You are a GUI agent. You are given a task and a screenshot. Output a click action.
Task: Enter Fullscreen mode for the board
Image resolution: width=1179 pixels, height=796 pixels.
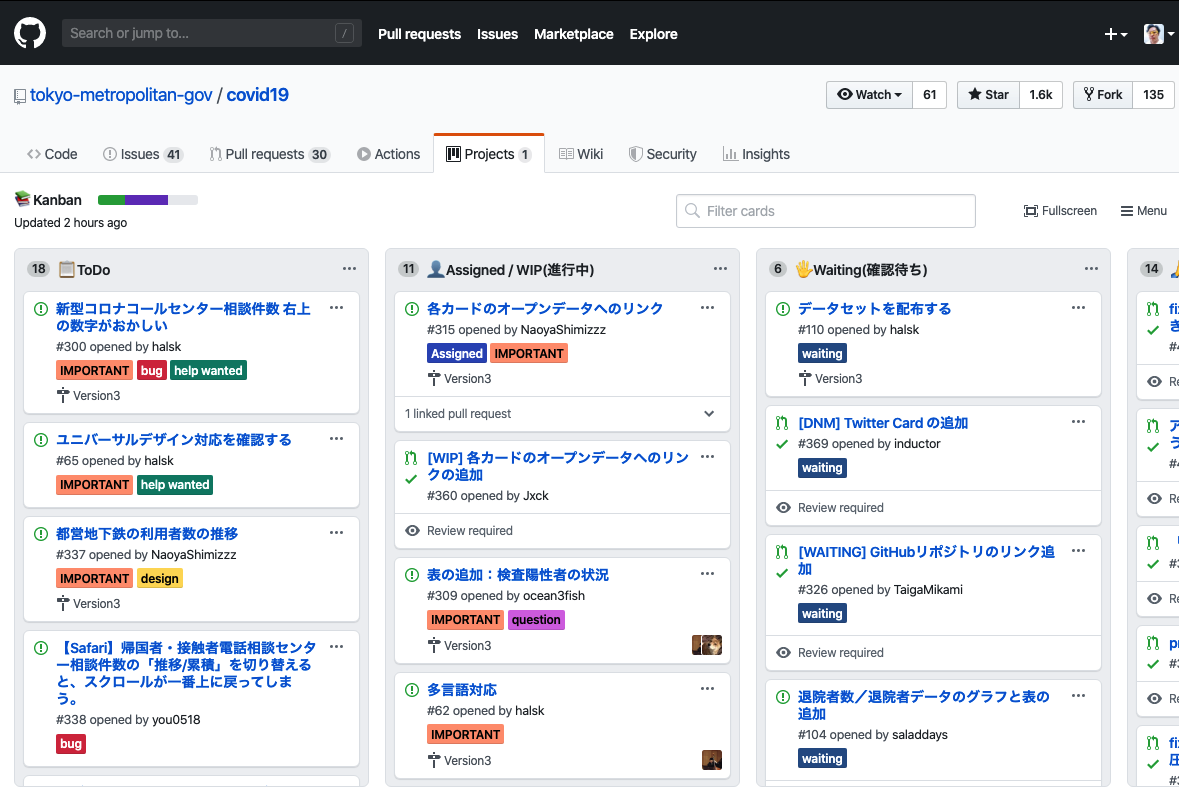pyautogui.click(x=1060, y=211)
